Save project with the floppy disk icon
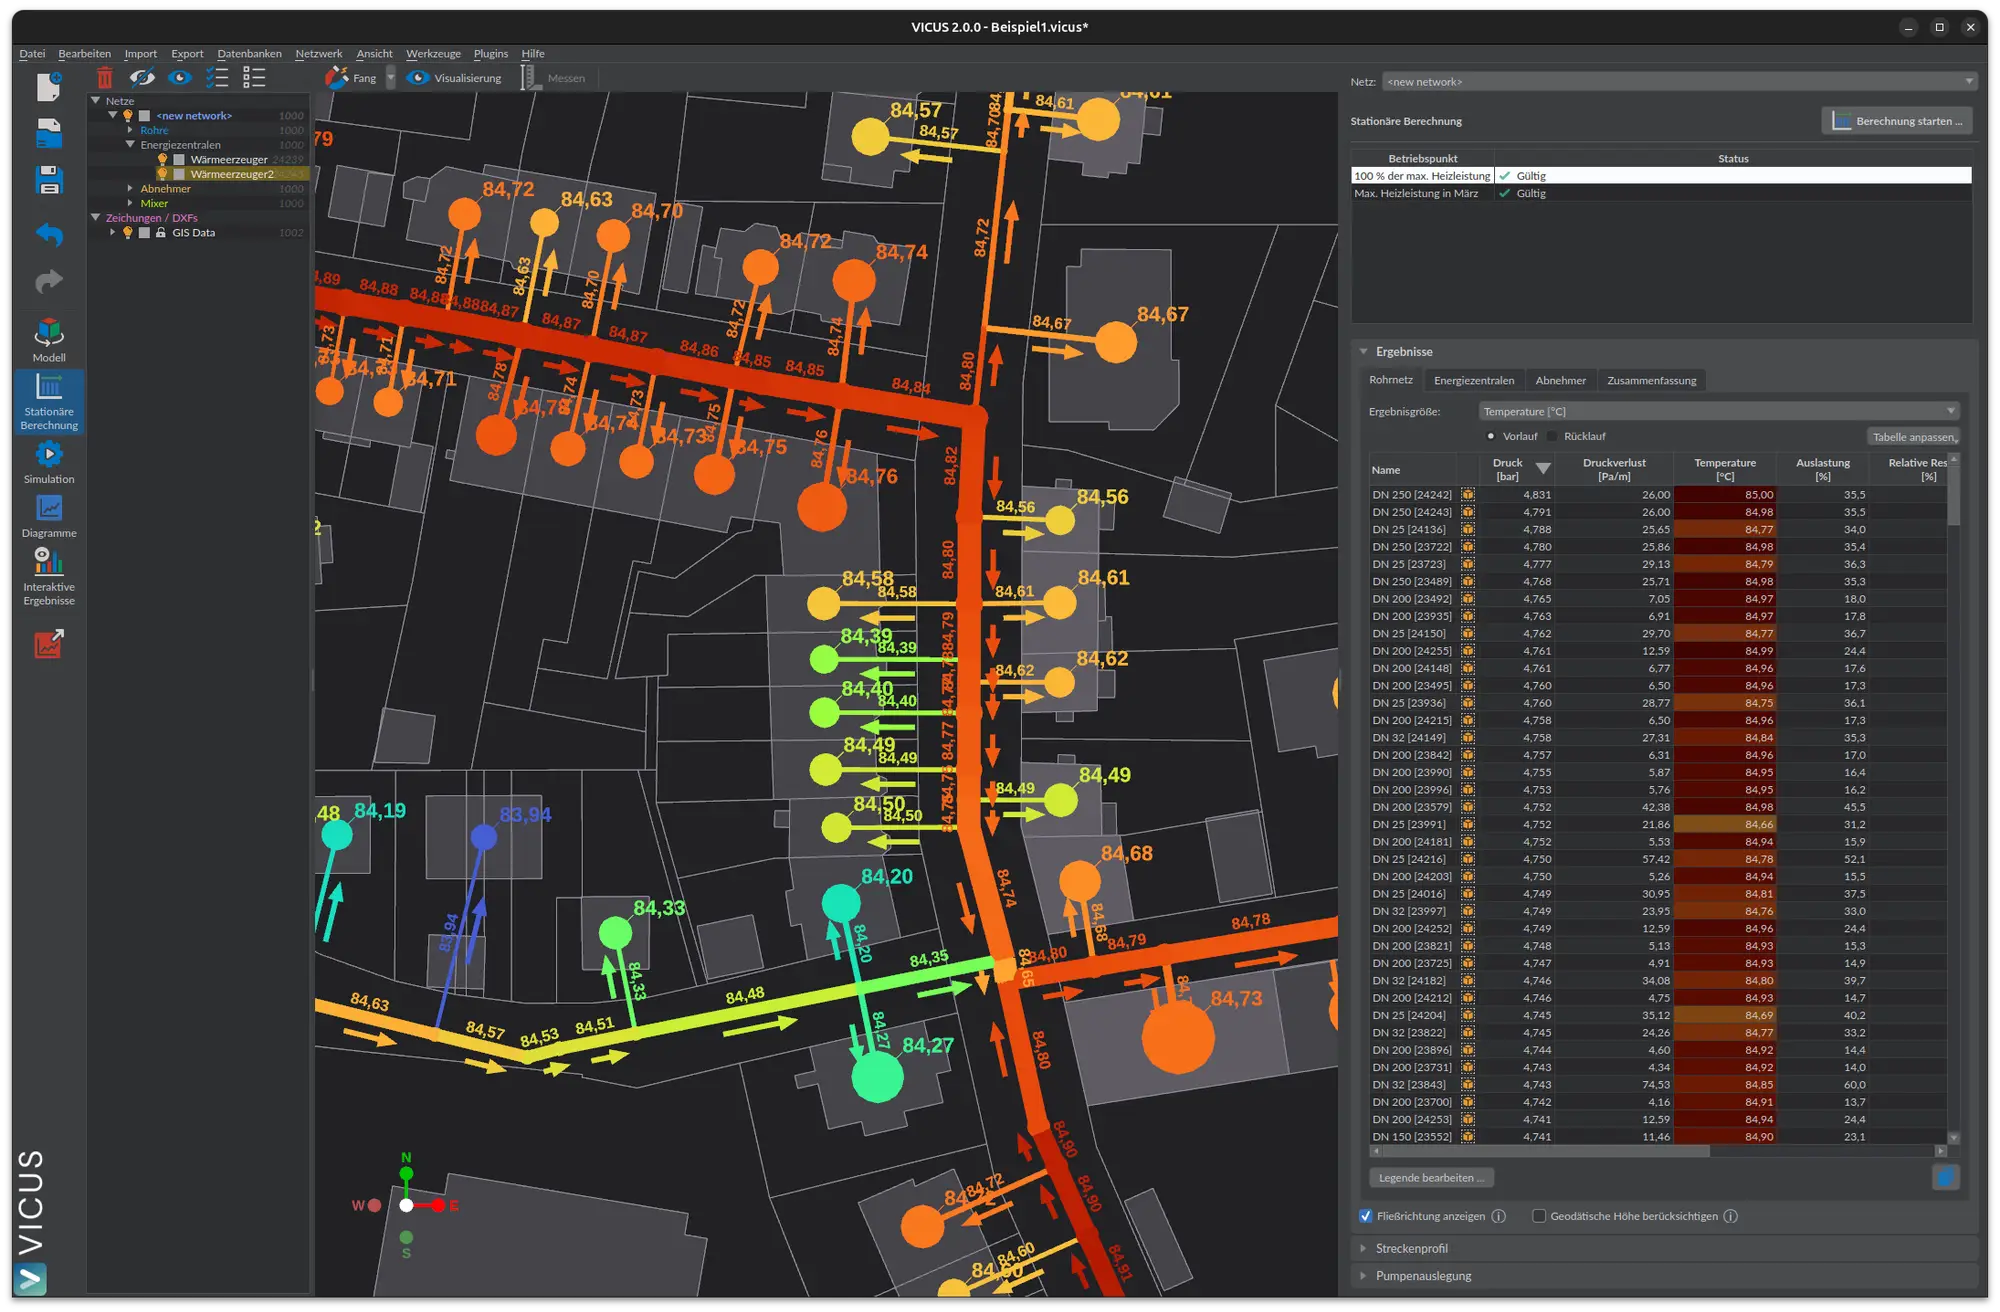 click(48, 180)
